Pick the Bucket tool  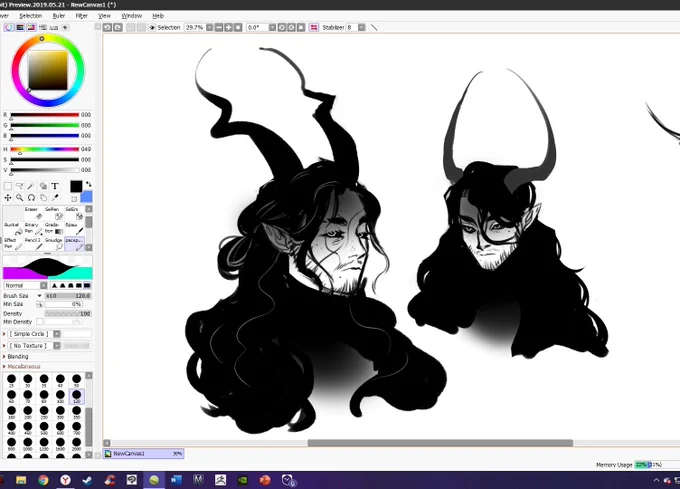click(13, 229)
